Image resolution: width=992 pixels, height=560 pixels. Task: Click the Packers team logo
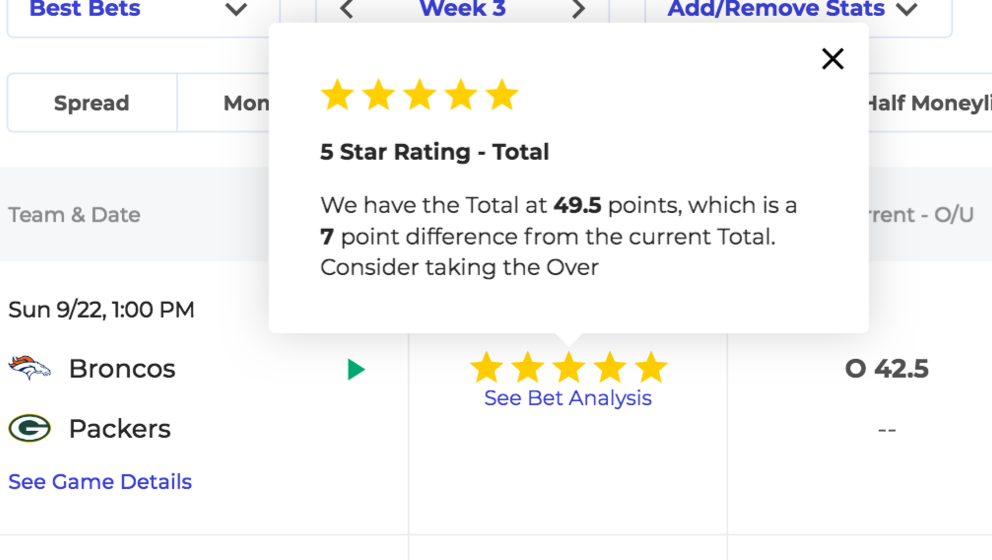tap(29, 428)
